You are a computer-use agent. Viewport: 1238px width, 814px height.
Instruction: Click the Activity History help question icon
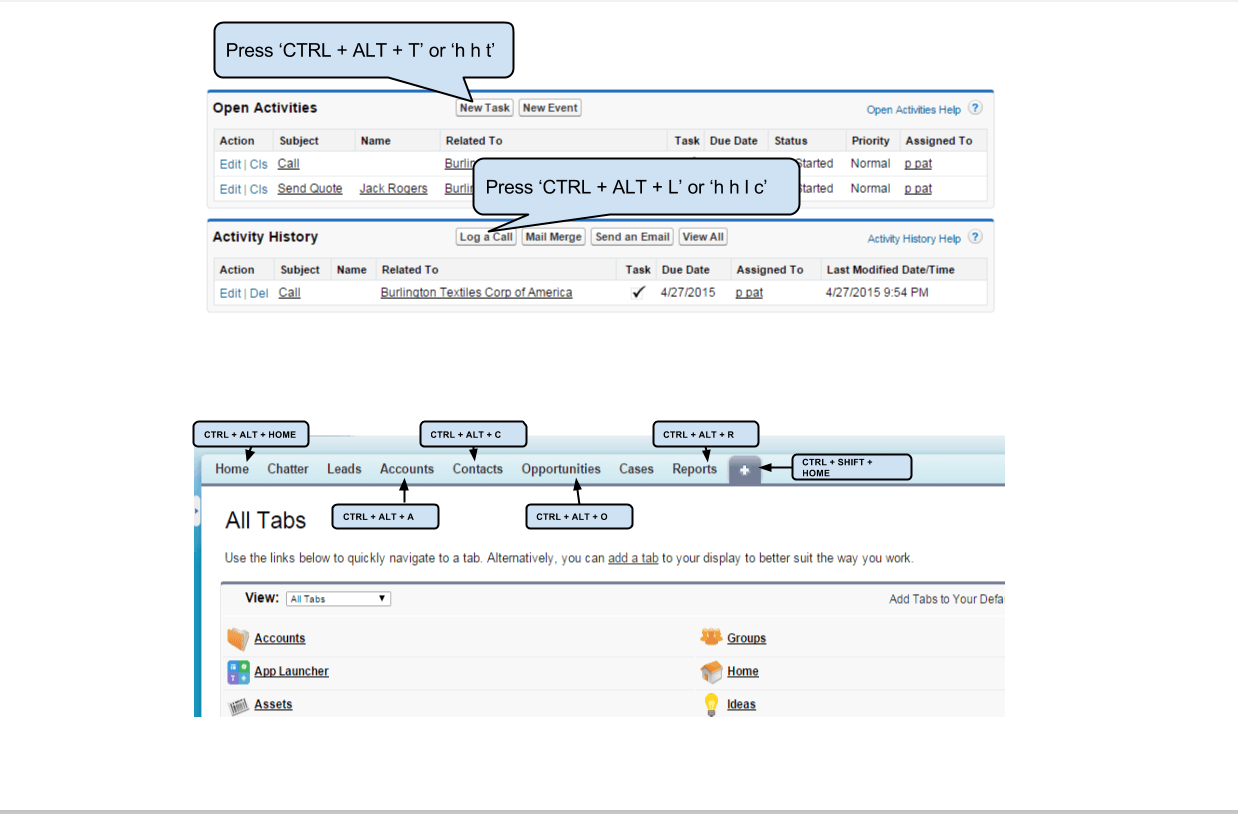point(975,237)
